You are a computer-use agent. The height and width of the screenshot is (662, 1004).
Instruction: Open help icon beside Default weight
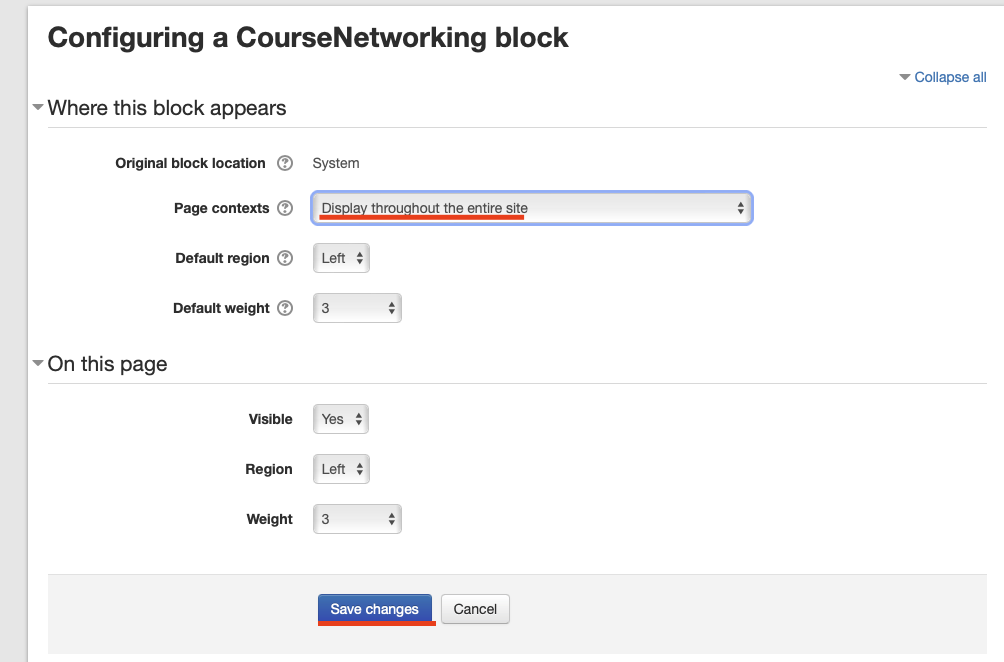(x=285, y=308)
